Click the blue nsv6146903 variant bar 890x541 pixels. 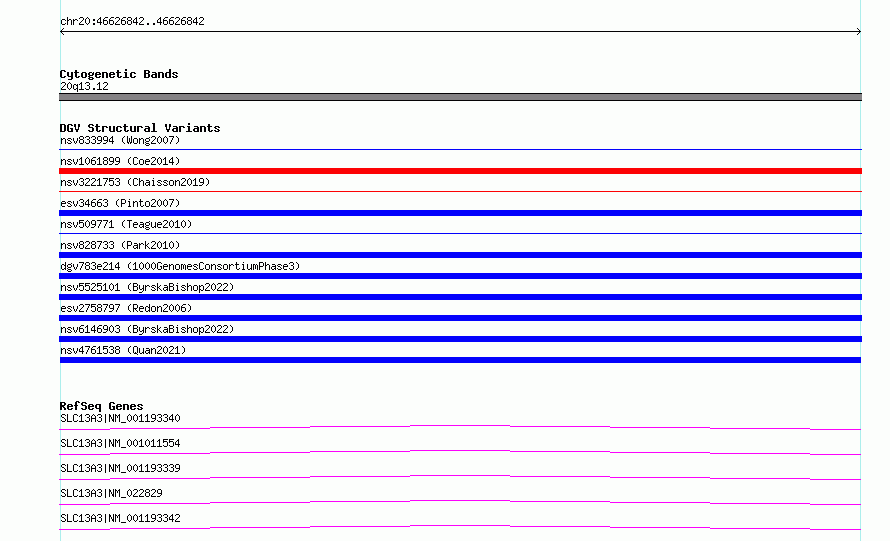(x=460, y=339)
